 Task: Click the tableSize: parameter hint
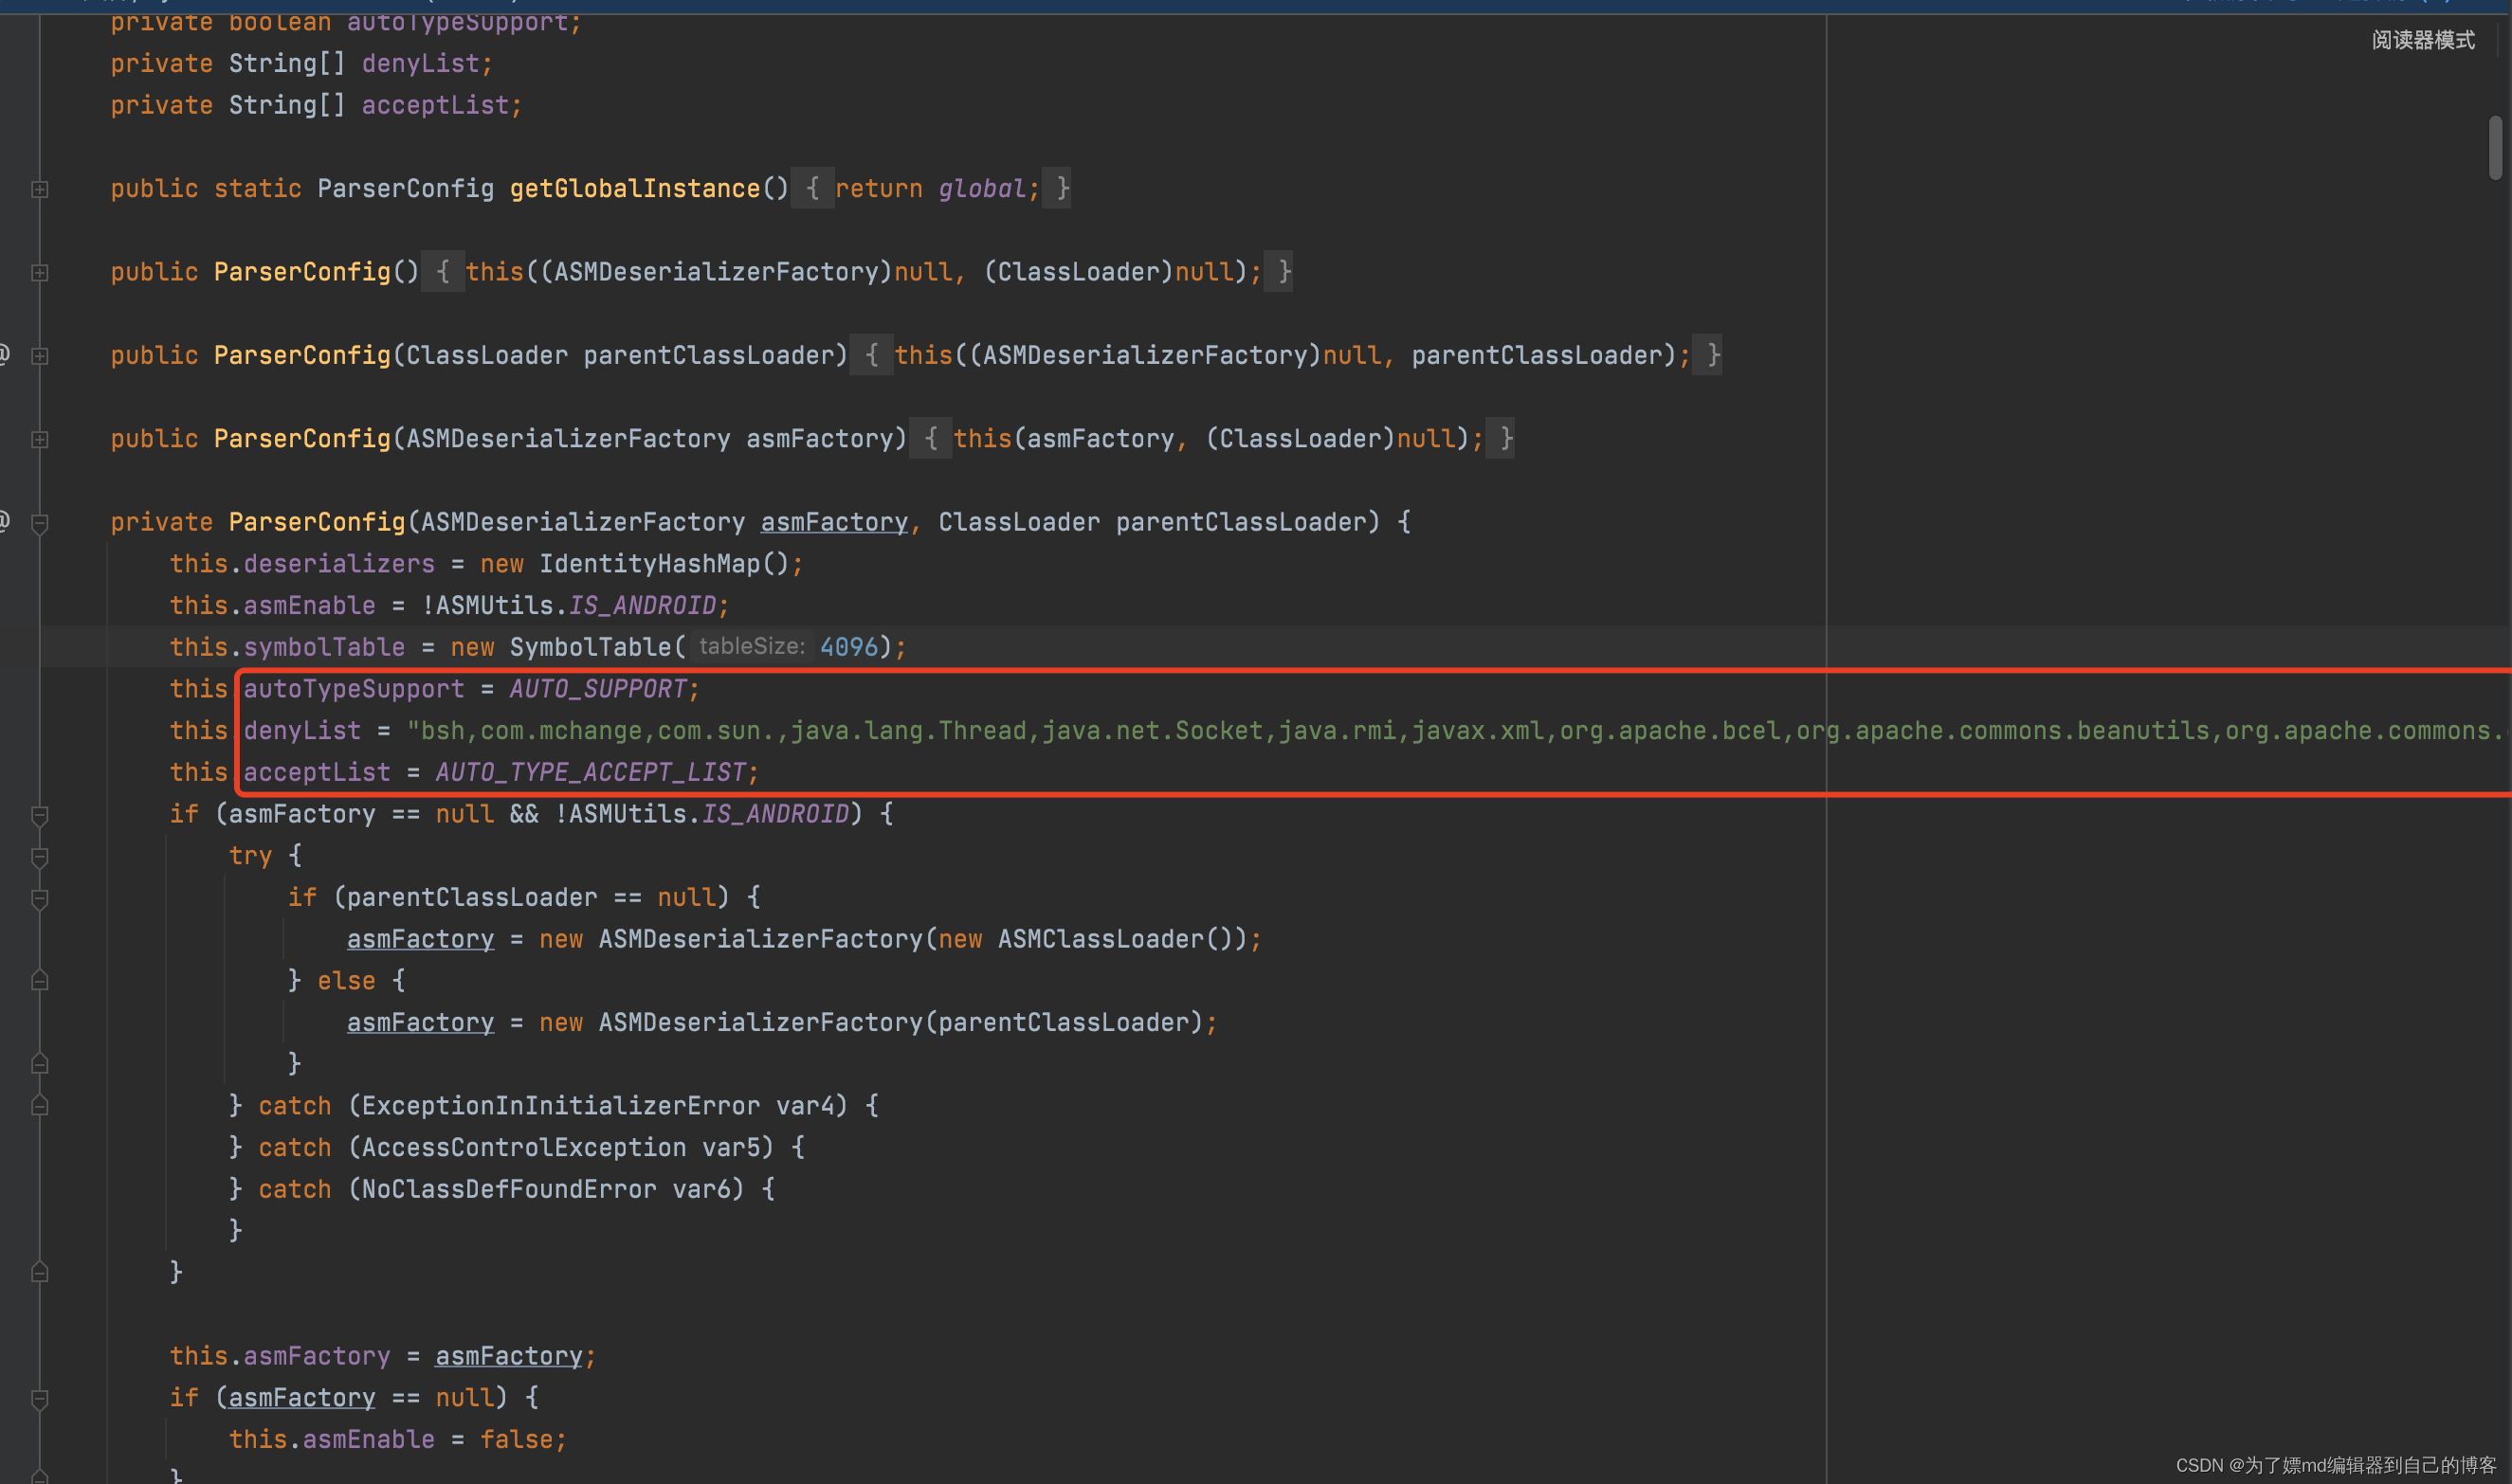(751, 646)
